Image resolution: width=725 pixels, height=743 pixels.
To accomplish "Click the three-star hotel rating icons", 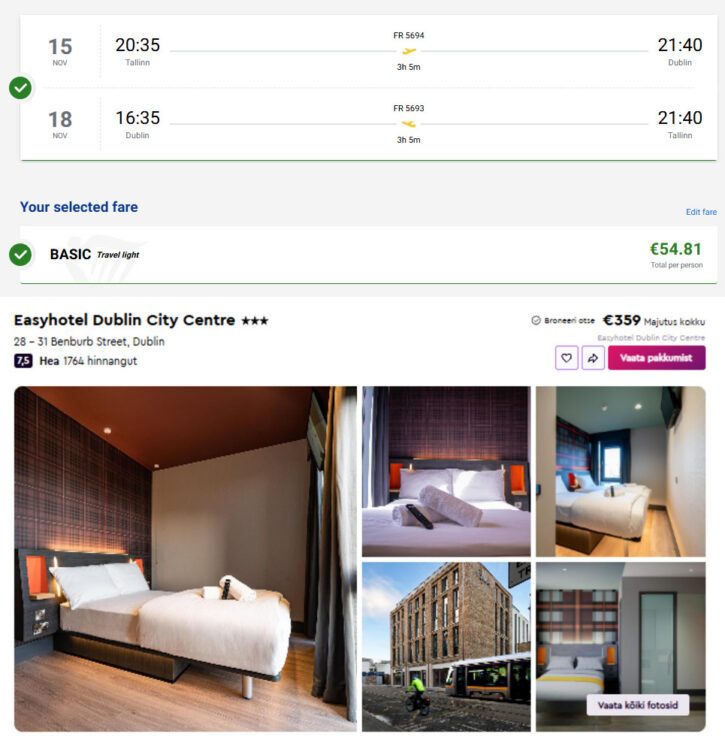I will [255, 321].
